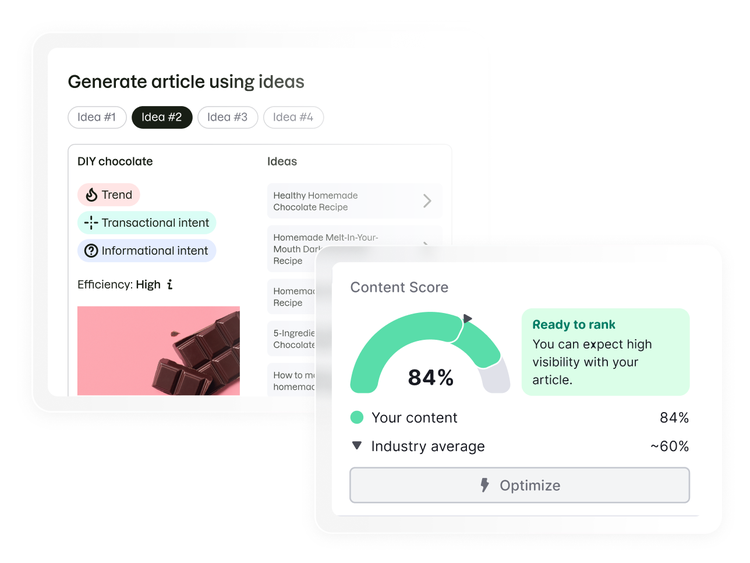
Task: Click the chocolate bar thumbnail image
Action: [159, 350]
